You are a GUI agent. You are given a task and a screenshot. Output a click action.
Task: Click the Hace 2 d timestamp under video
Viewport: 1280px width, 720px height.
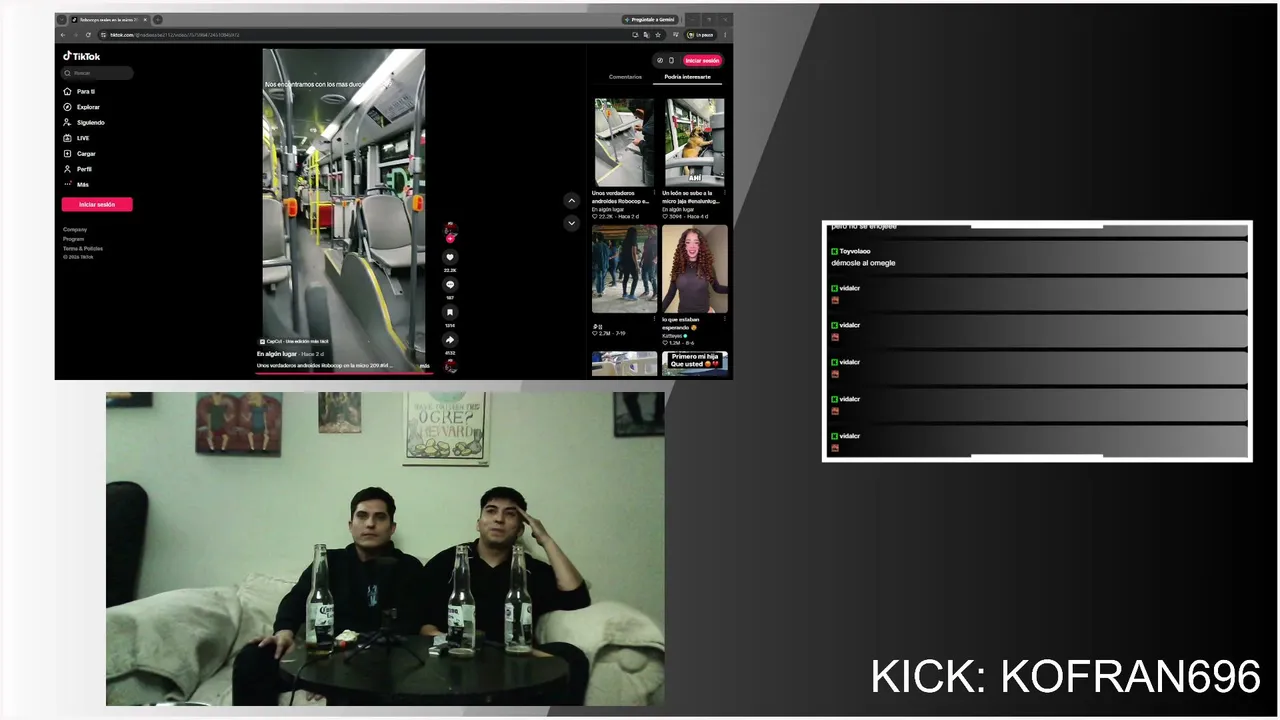314,354
